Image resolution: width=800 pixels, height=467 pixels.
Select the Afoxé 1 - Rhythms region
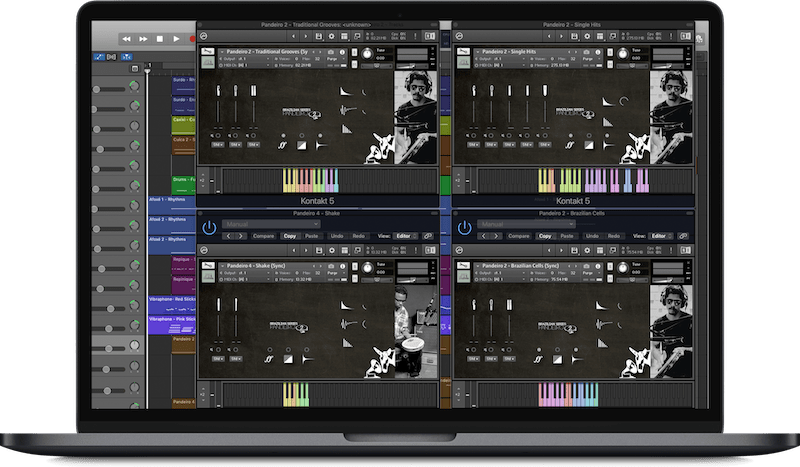point(172,205)
